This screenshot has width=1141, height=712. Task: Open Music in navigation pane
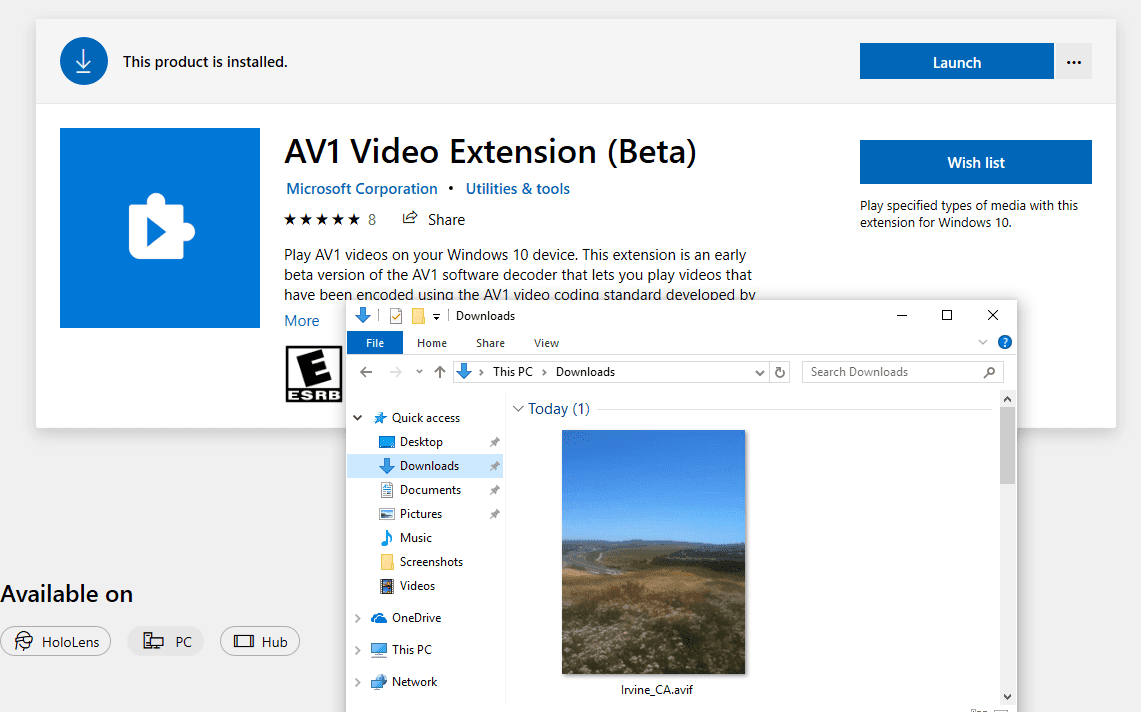pos(416,537)
